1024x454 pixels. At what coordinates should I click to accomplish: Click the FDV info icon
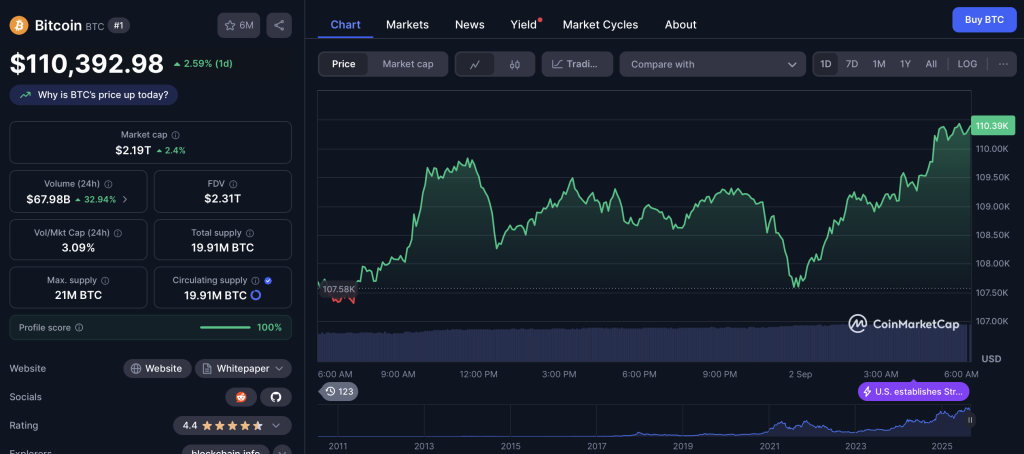coord(233,184)
